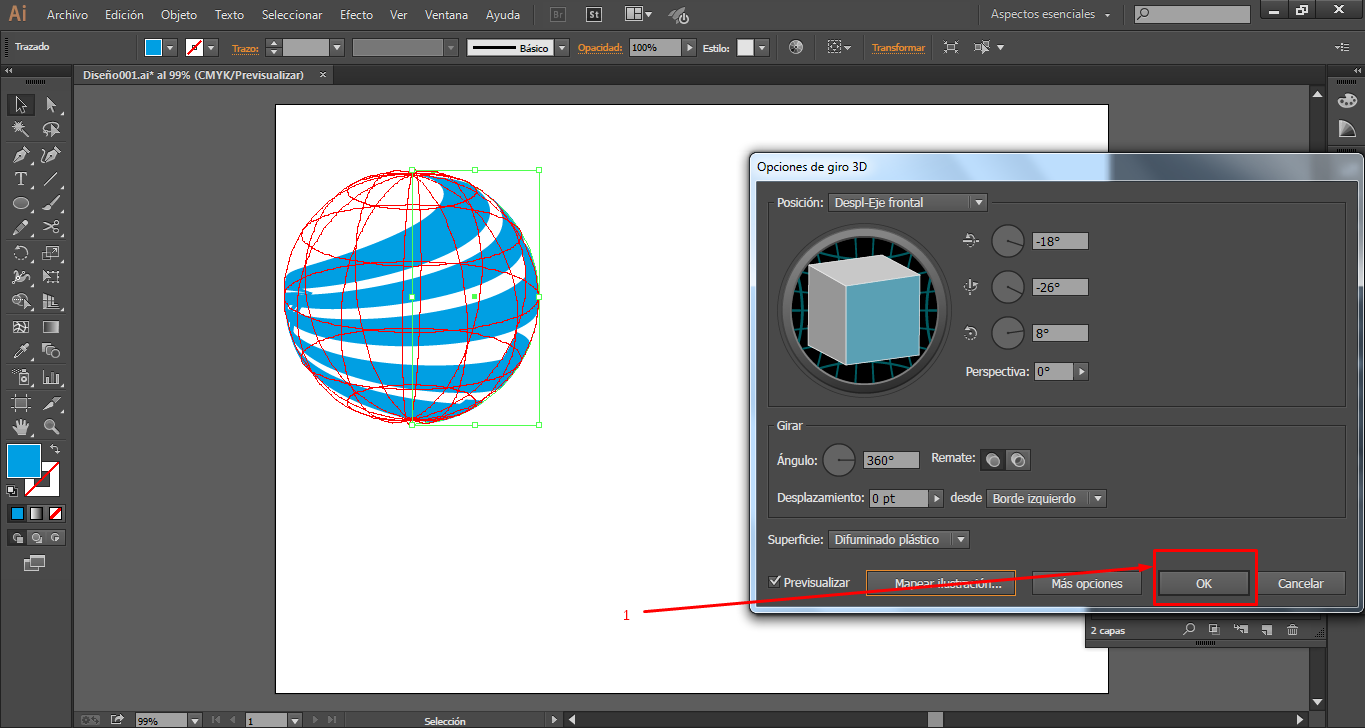Click the Más opciones button

[1087, 583]
